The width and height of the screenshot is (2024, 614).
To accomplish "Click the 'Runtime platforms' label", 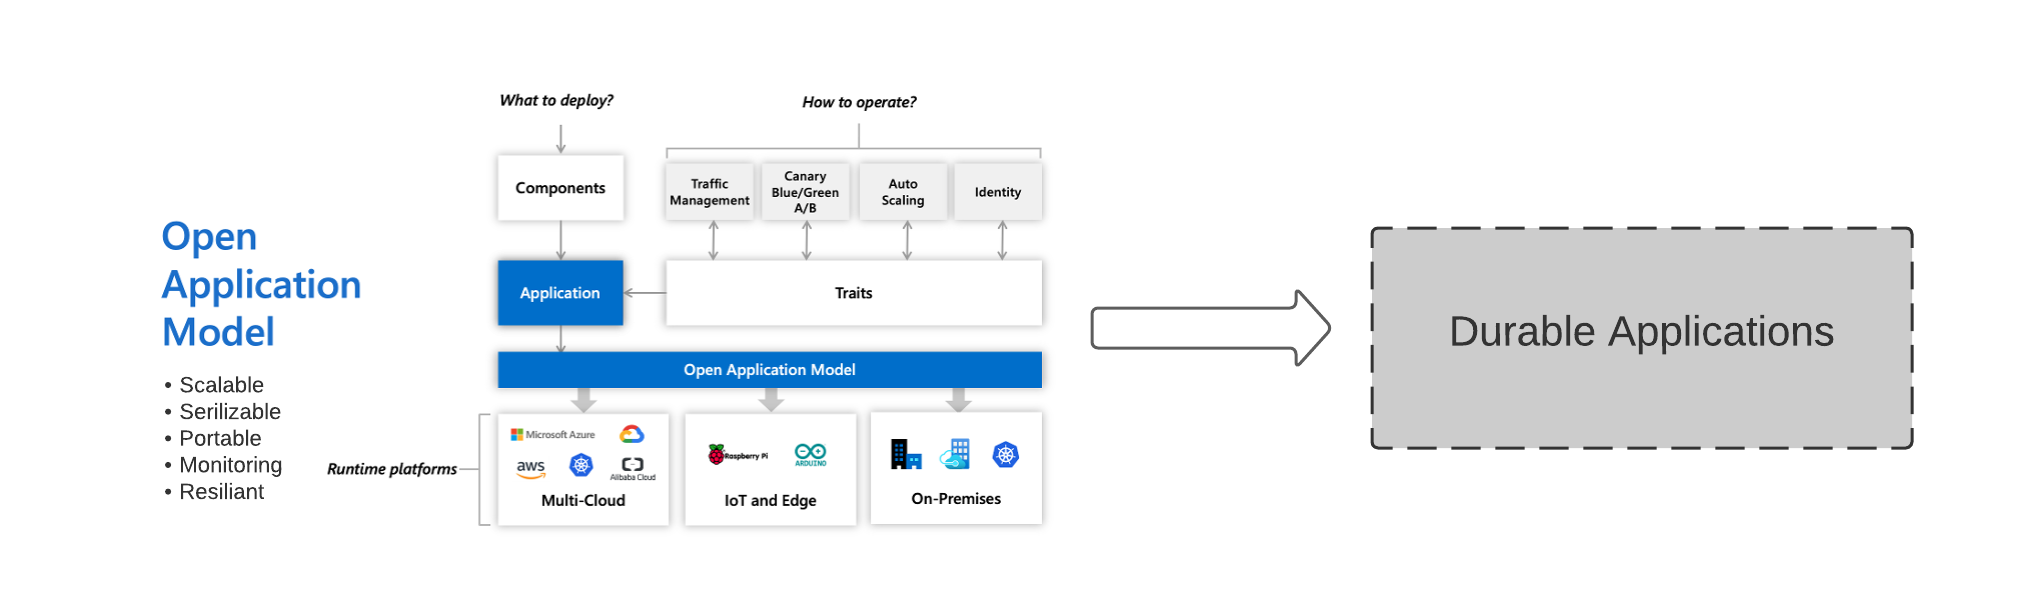I will (x=392, y=469).
